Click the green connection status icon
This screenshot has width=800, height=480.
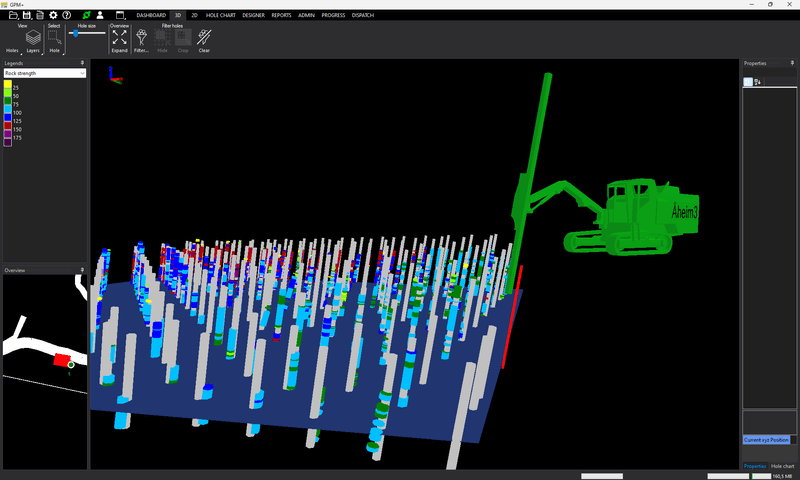pyautogui.click(x=87, y=15)
